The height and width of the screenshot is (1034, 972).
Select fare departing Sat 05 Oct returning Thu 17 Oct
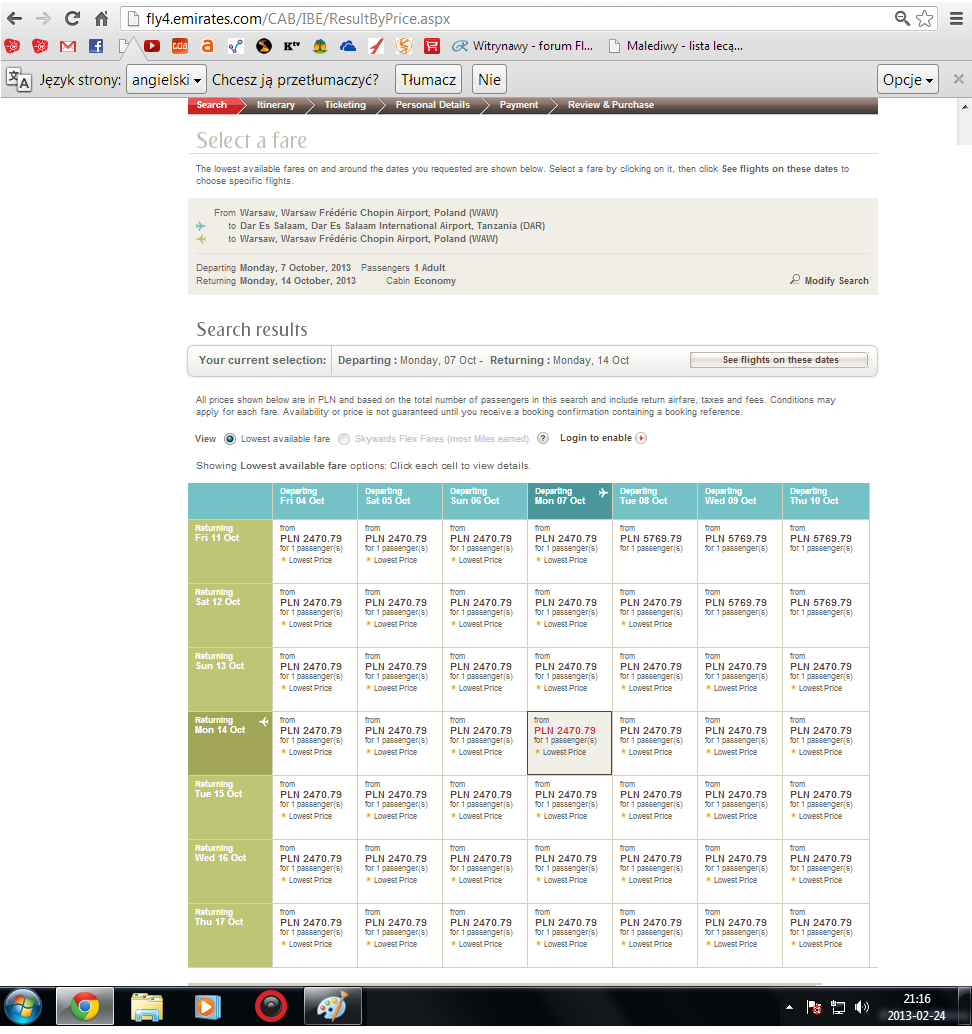point(400,935)
